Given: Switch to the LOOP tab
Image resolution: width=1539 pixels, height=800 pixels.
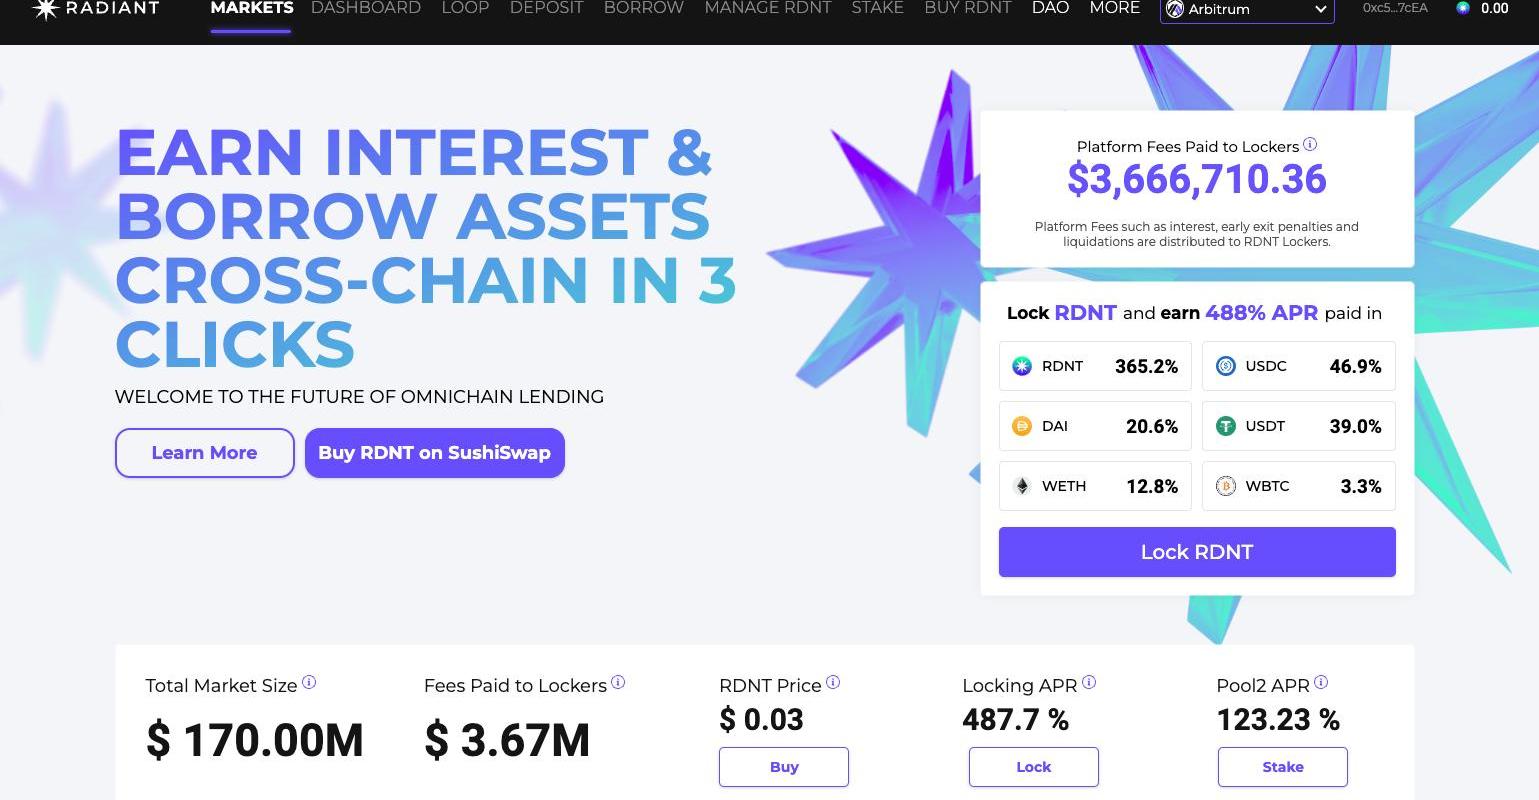Looking at the screenshot, I should [465, 8].
